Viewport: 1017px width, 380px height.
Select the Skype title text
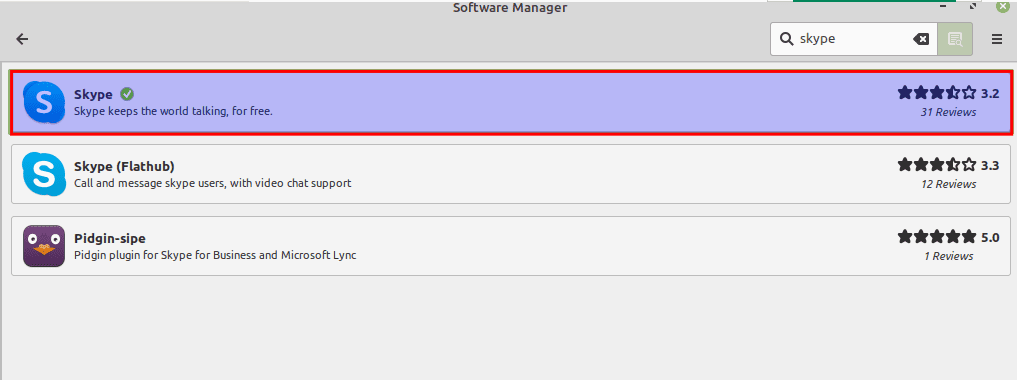[x=93, y=94]
